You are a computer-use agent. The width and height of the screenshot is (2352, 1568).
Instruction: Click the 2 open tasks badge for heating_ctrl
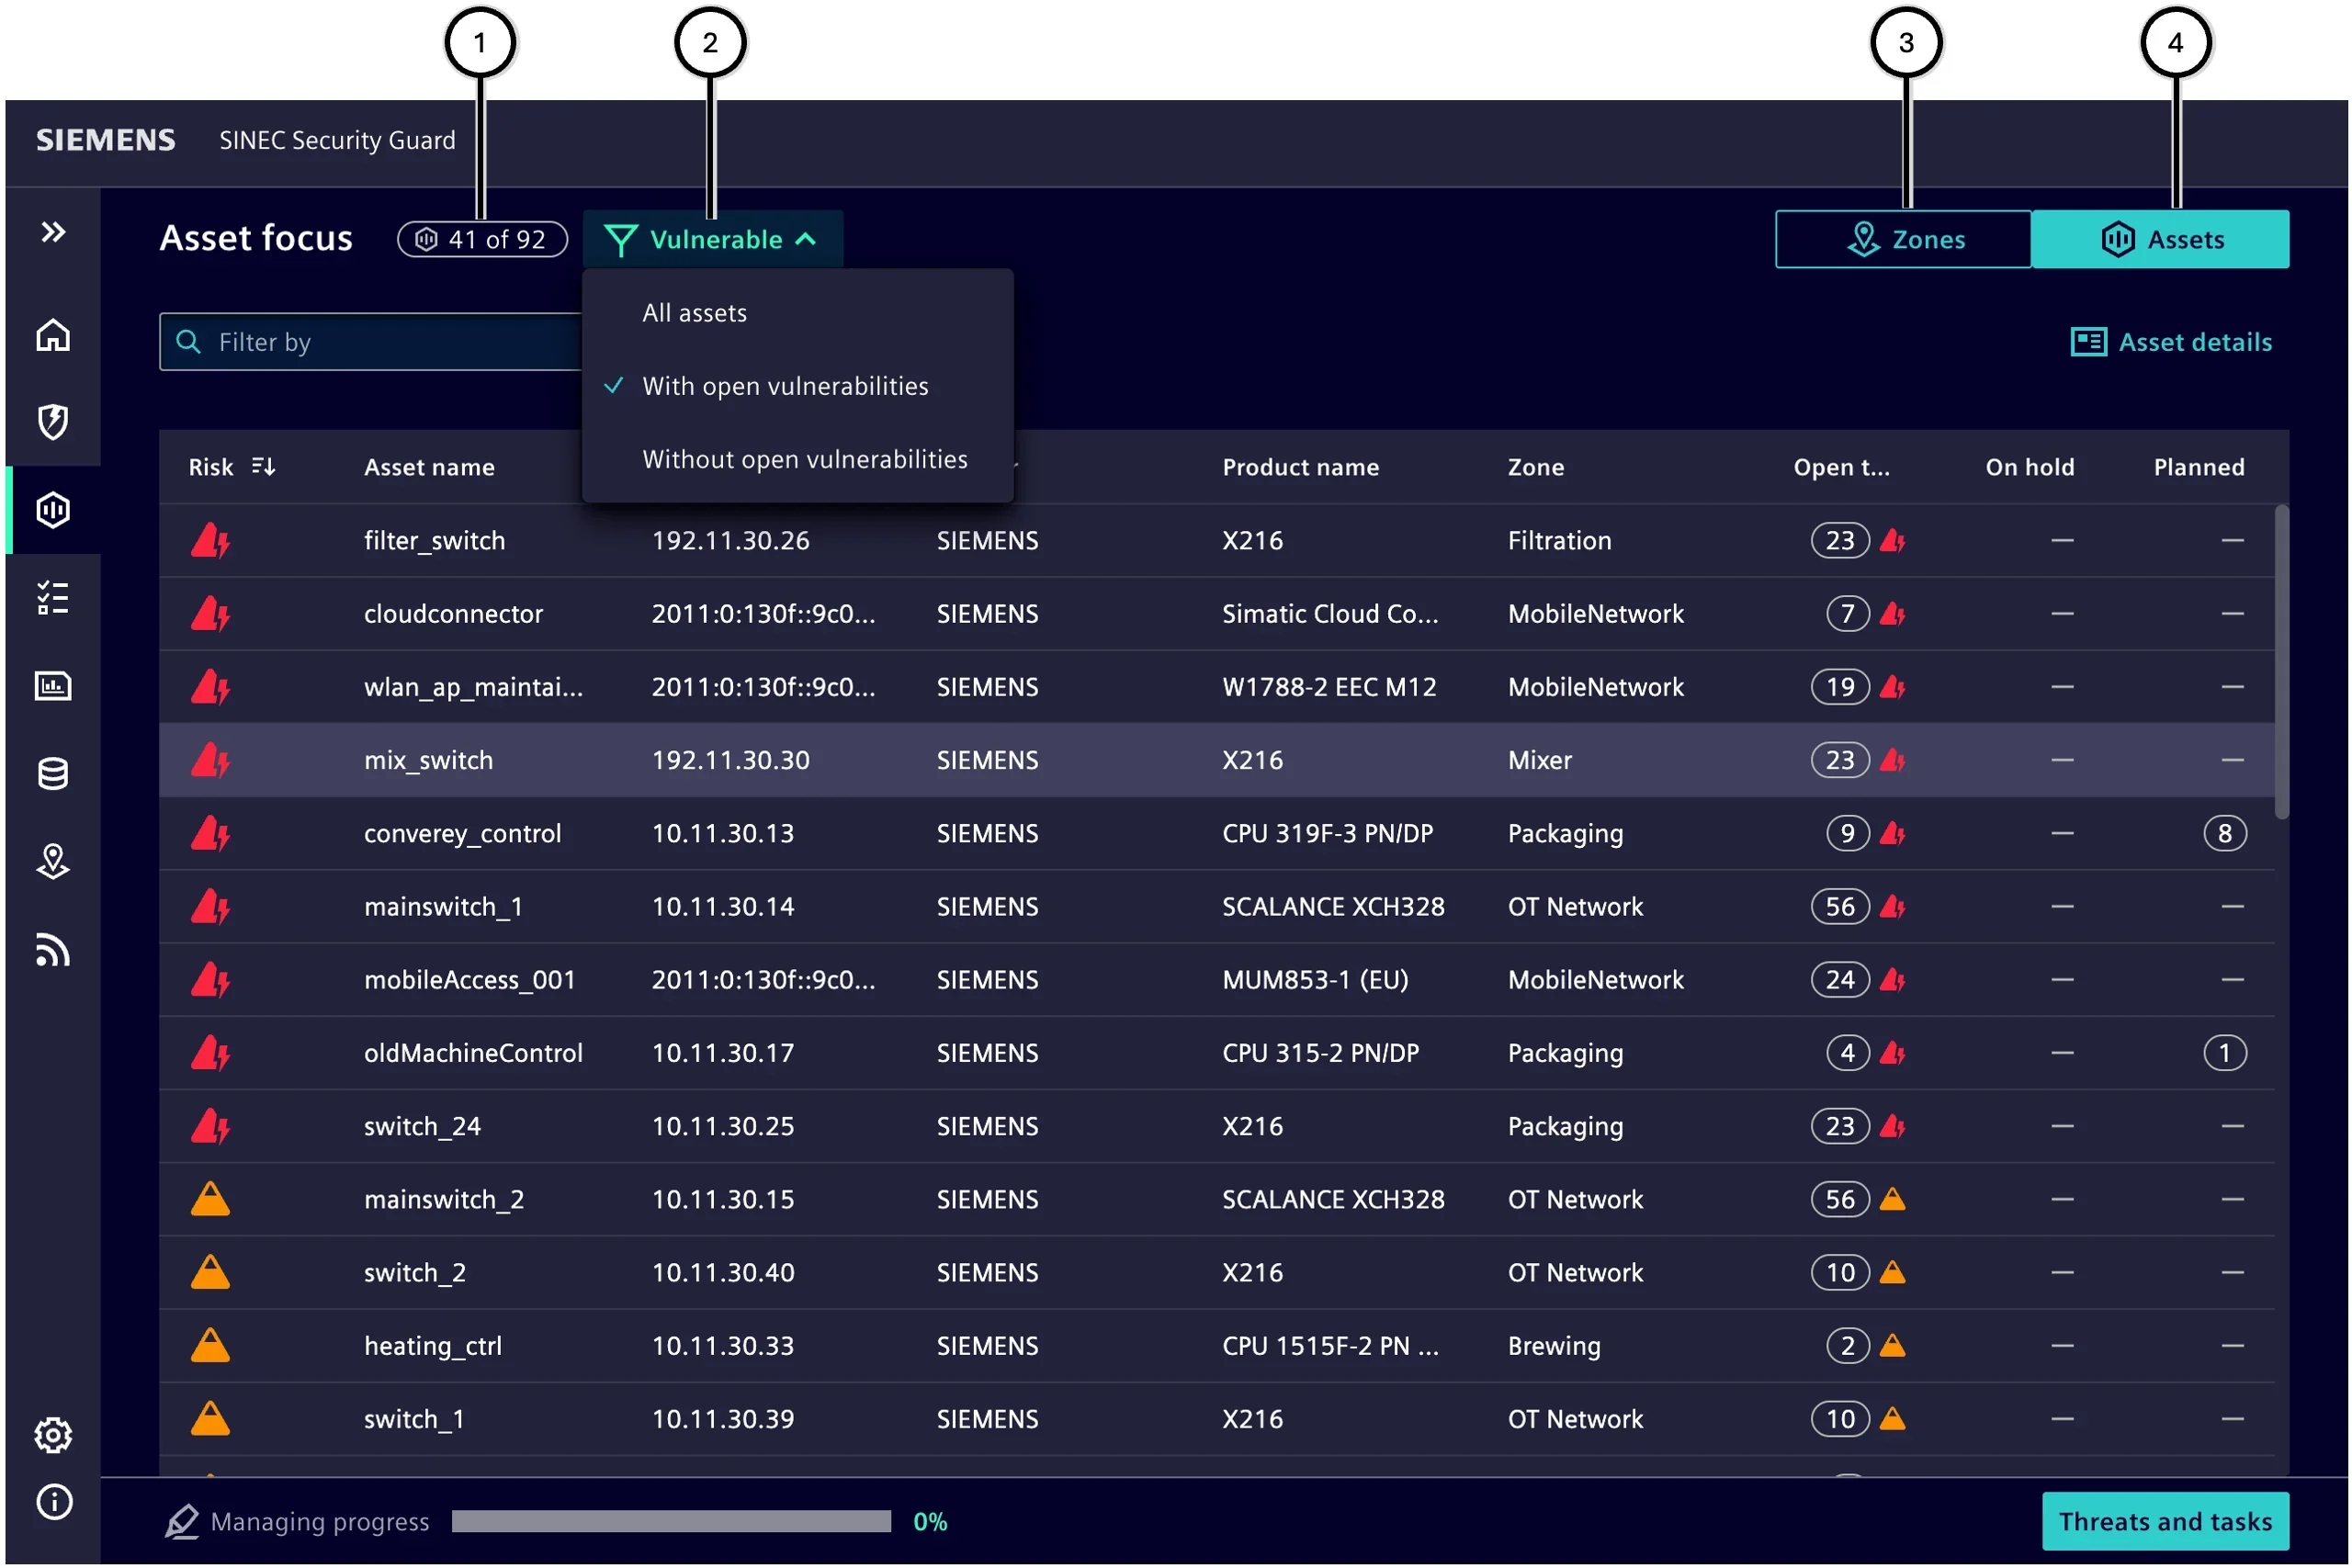tap(1847, 1346)
